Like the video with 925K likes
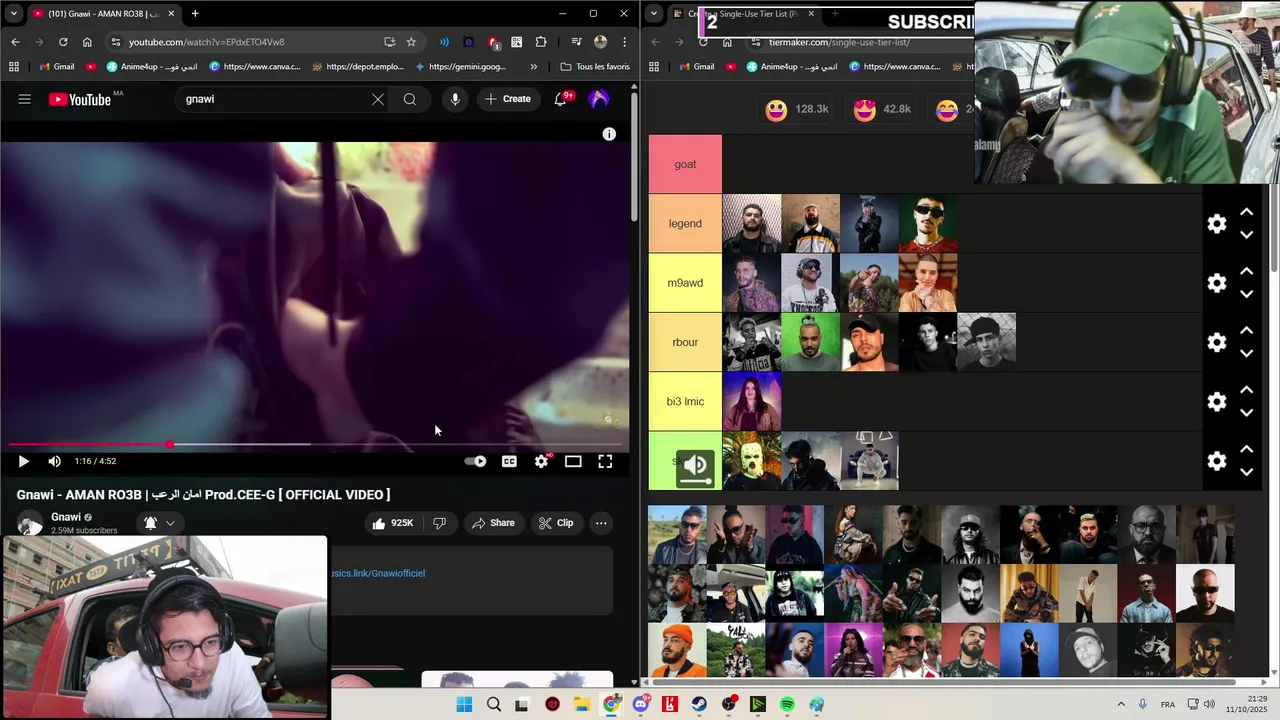1280x720 pixels. (393, 523)
